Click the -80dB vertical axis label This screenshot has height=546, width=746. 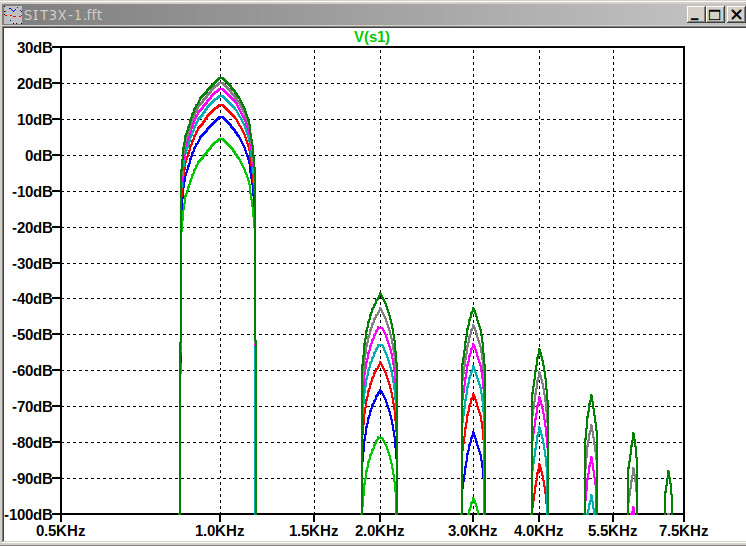[32, 443]
